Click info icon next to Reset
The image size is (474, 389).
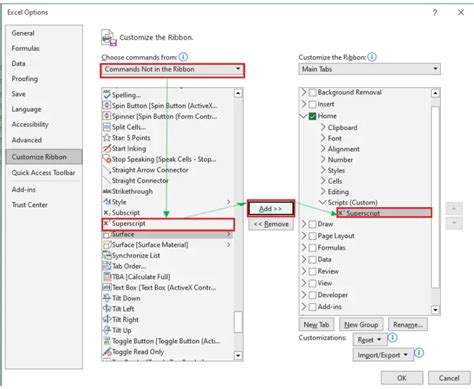(393, 338)
